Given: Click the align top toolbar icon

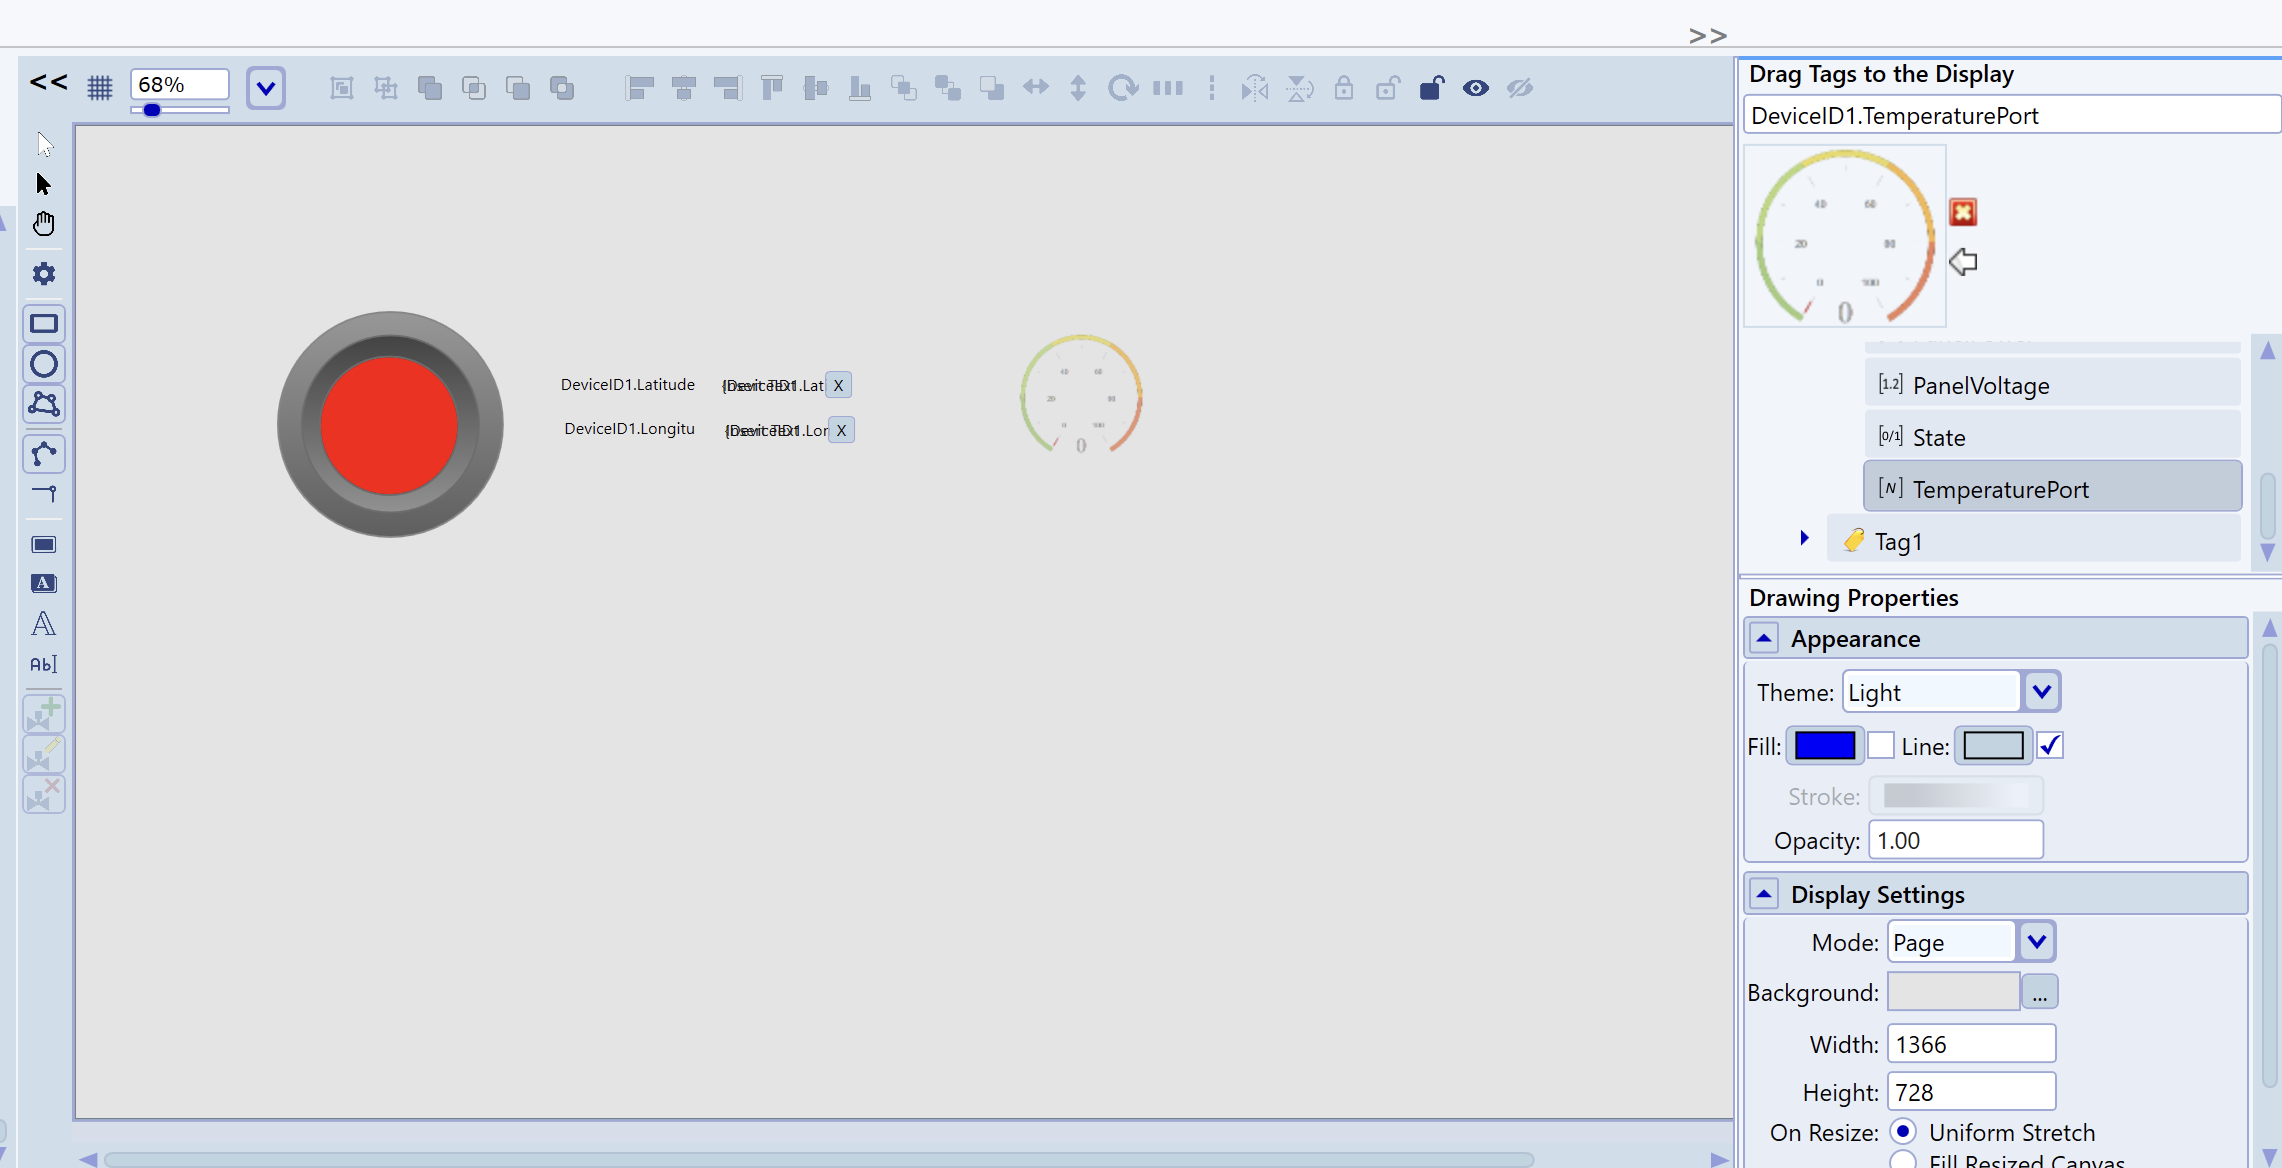Looking at the screenshot, I should [x=772, y=88].
